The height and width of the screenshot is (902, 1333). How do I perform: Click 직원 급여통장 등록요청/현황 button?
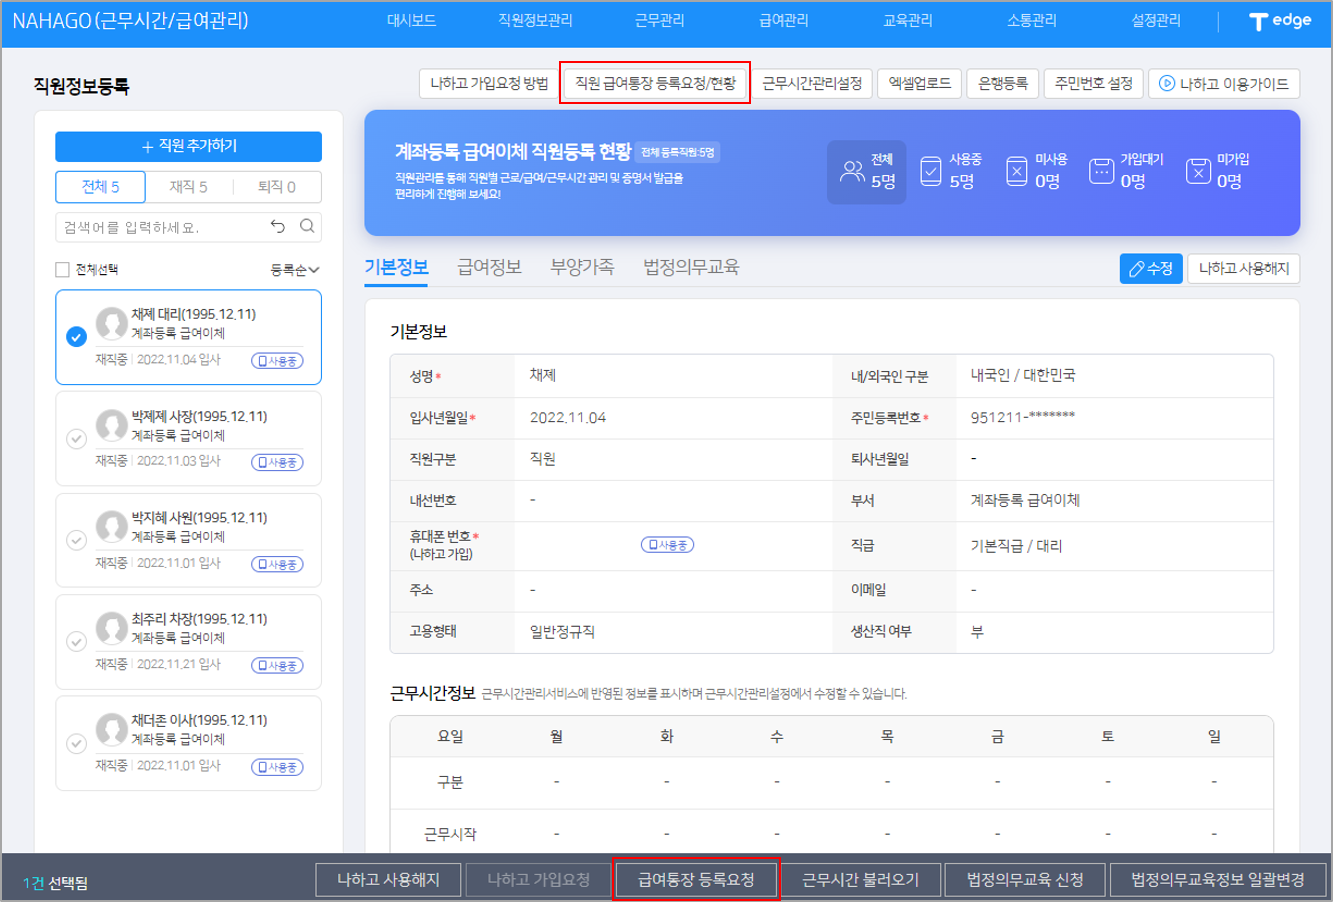click(x=655, y=83)
